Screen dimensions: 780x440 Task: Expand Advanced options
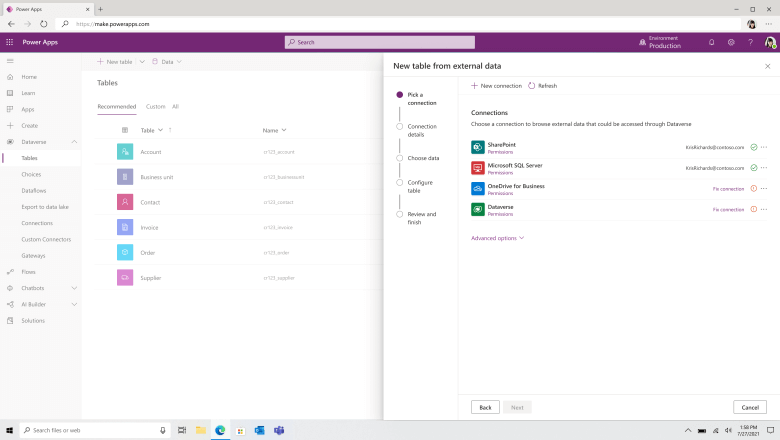[497, 238]
